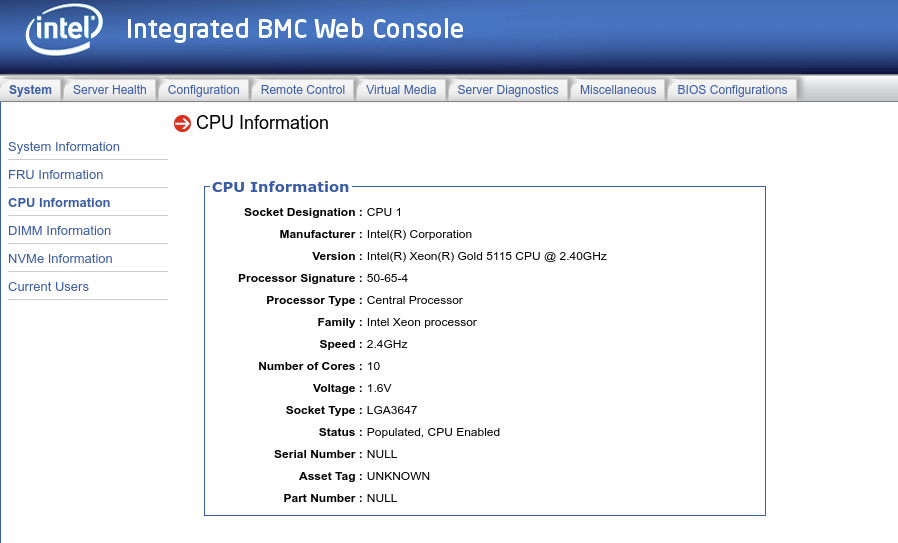Open DIMM Information page

pyautogui.click(x=60, y=231)
